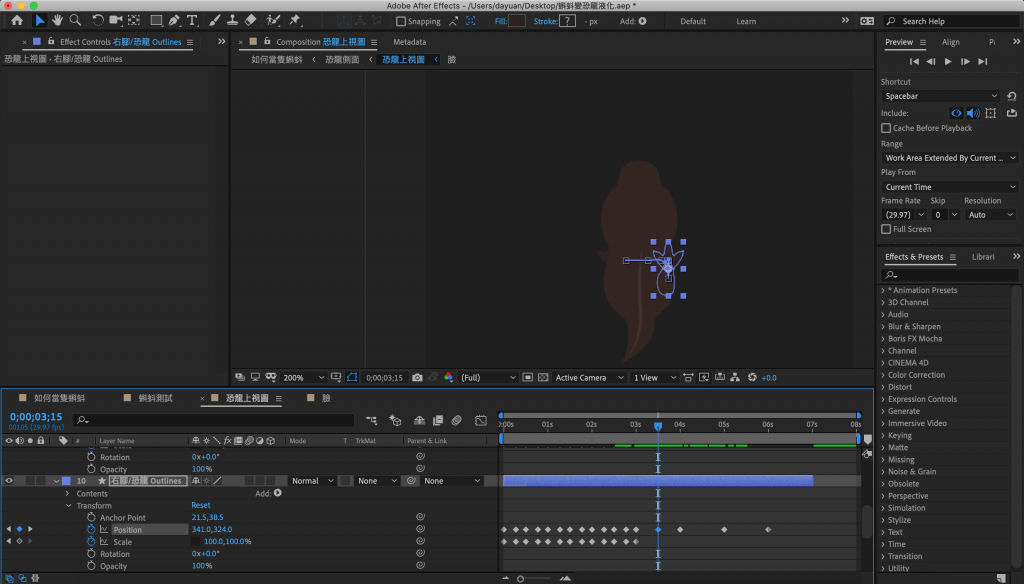Open the viewer magnification 200% dropdown
The height and width of the screenshot is (584, 1024).
click(303, 378)
